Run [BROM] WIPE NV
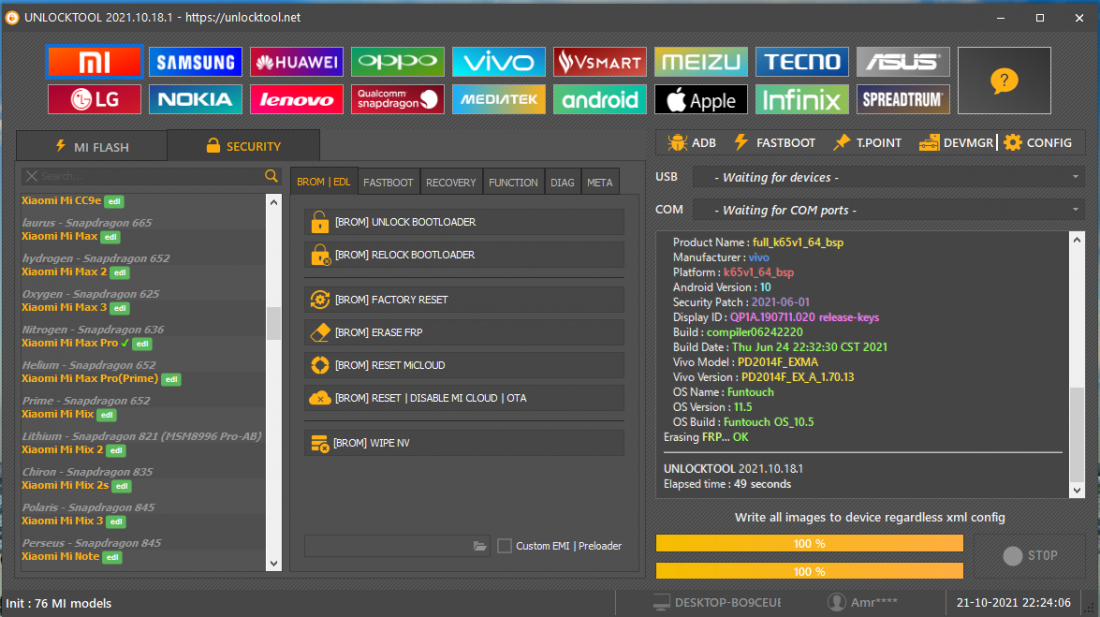 [464, 443]
